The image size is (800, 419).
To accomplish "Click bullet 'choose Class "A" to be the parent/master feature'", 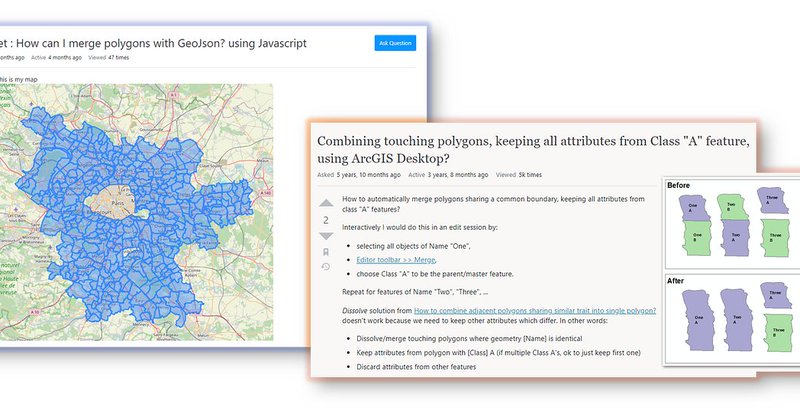I will coord(435,274).
